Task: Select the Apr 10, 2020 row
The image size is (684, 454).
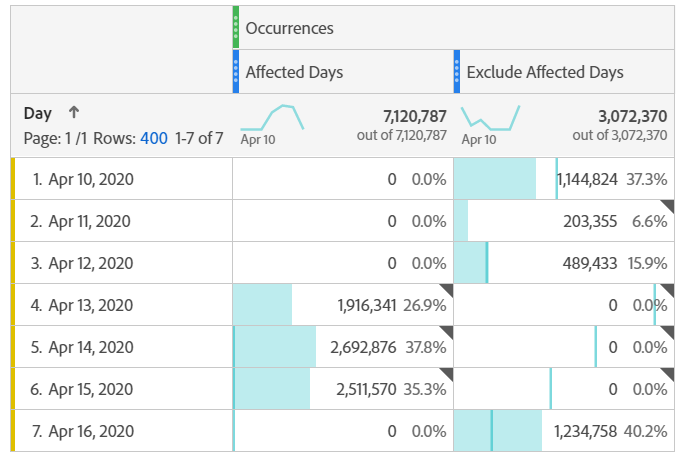Action: [x=91, y=179]
